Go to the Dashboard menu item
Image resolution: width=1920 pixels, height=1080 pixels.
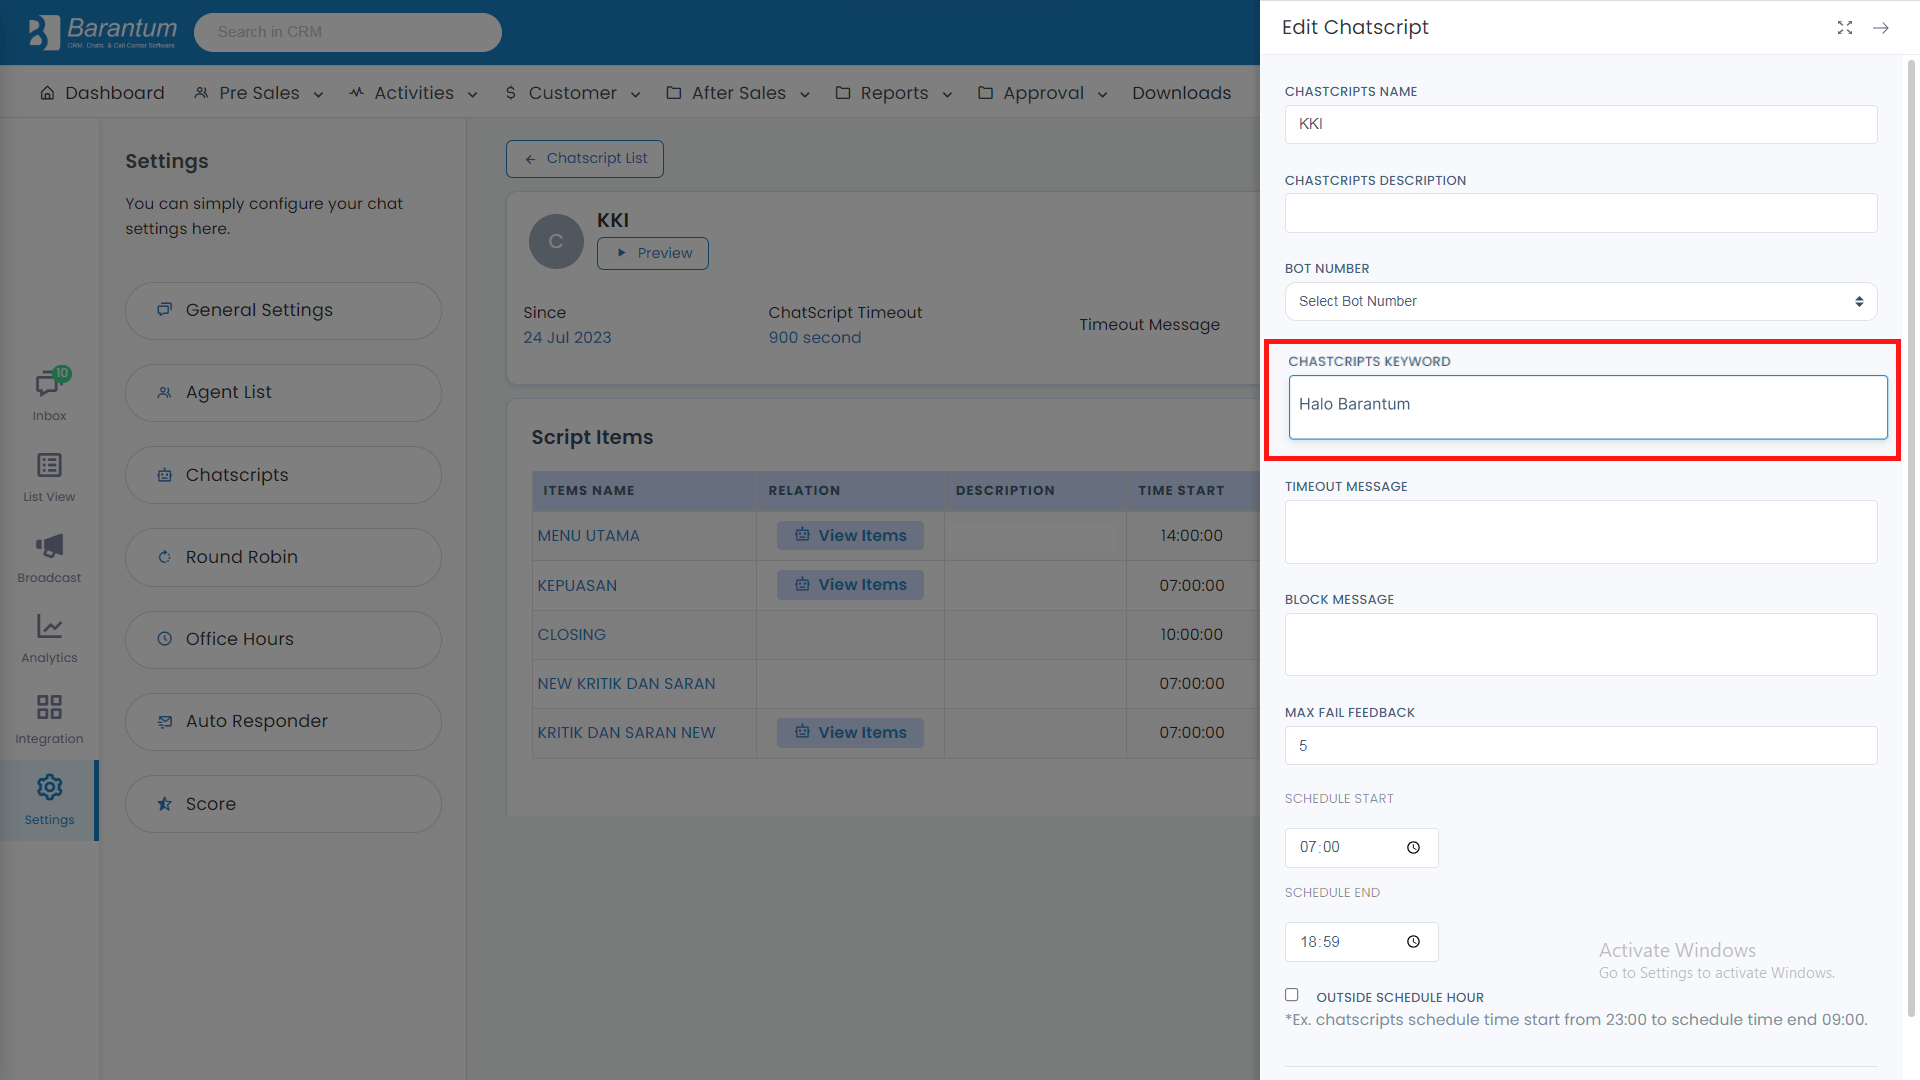(x=102, y=93)
